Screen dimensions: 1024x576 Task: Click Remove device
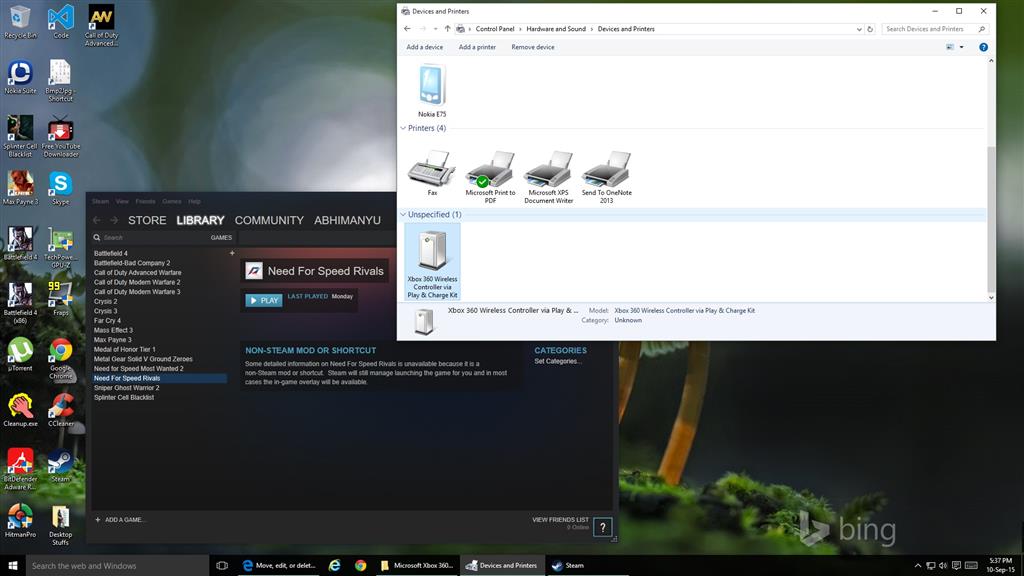pyautogui.click(x=533, y=47)
